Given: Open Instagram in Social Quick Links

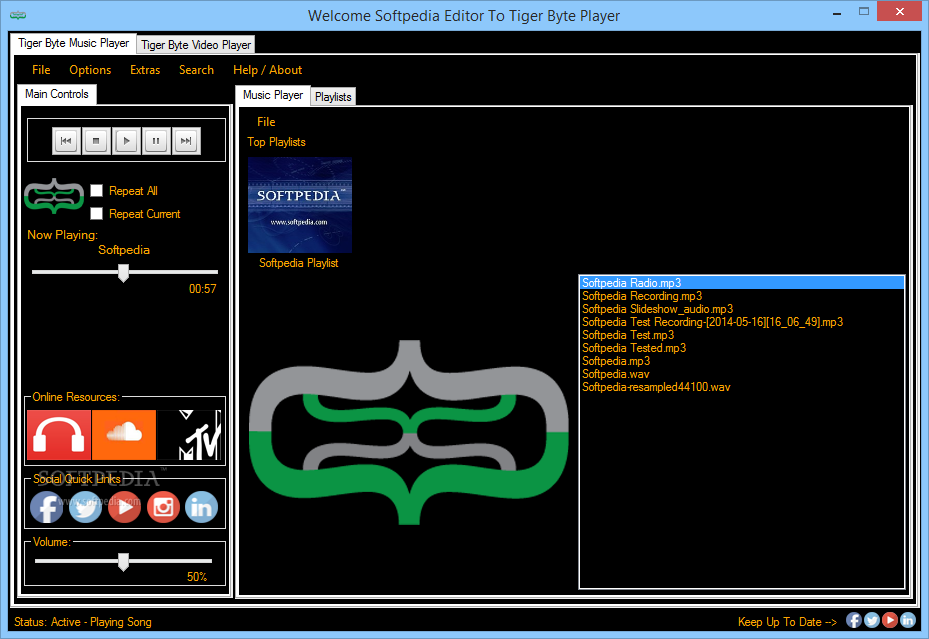Looking at the screenshot, I should tap(163, 508).
